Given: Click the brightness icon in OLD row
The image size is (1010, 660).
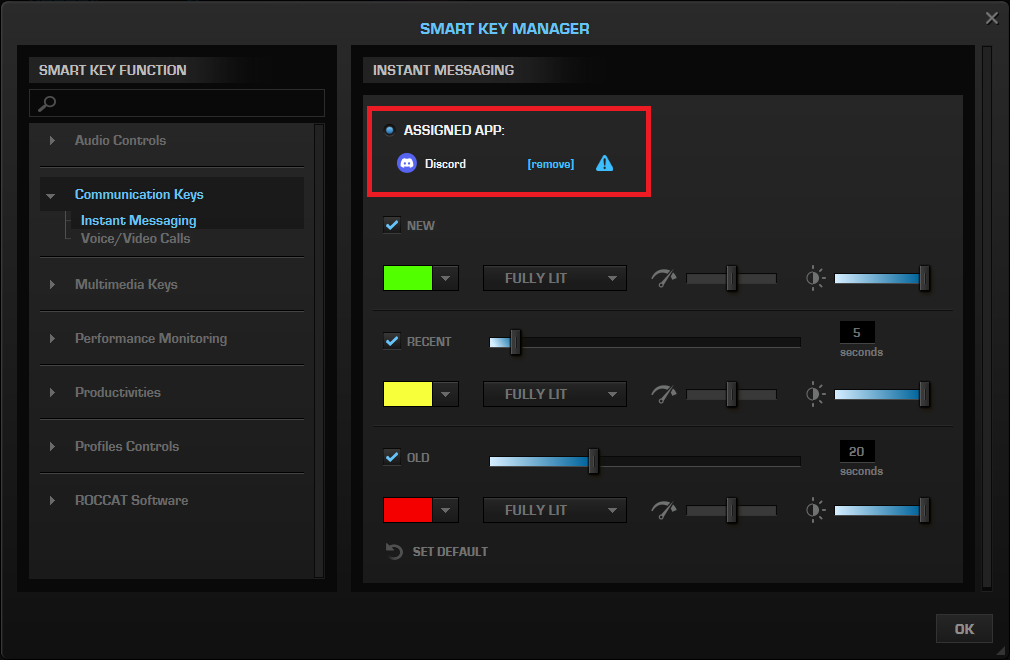Looking at the screenshot, I should click(x=815, y=510).
